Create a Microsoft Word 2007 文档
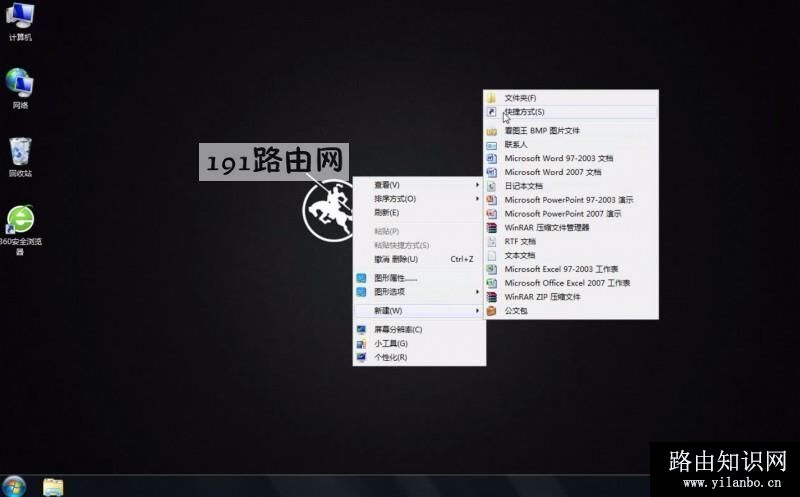Screen dimensions: 800x497 pos(570,172)
